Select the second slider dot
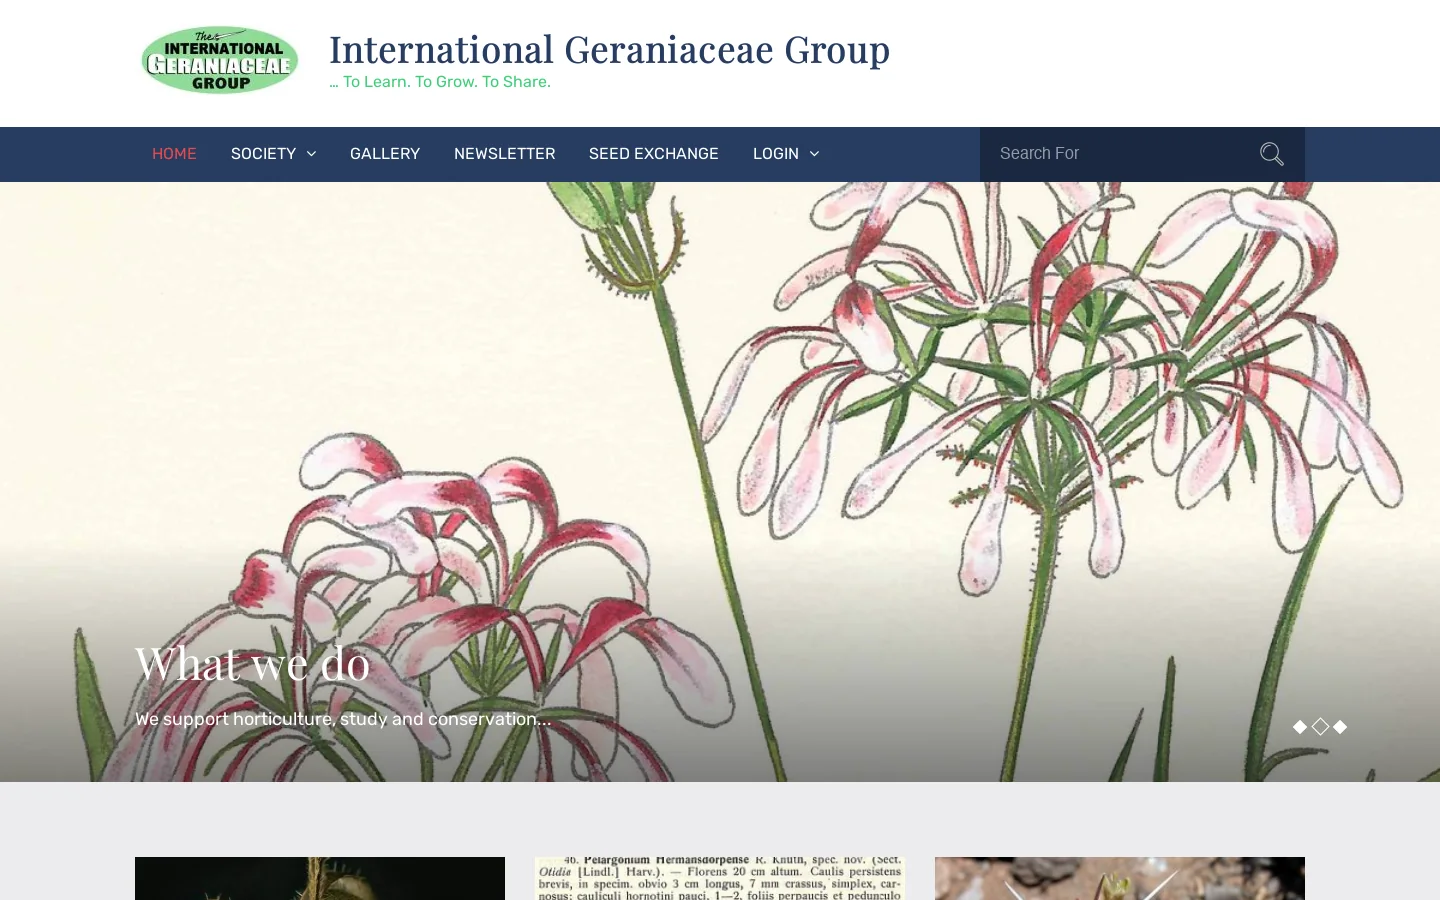This screenshot has width=1440, height=900. tap(1320, 727)
